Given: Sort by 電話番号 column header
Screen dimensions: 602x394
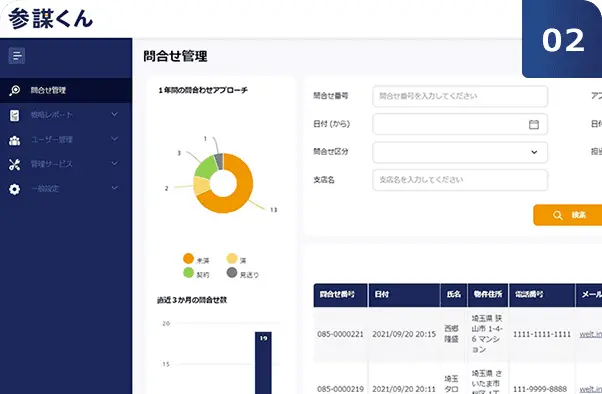Looking at the screenshot, I should coord(542,295).
